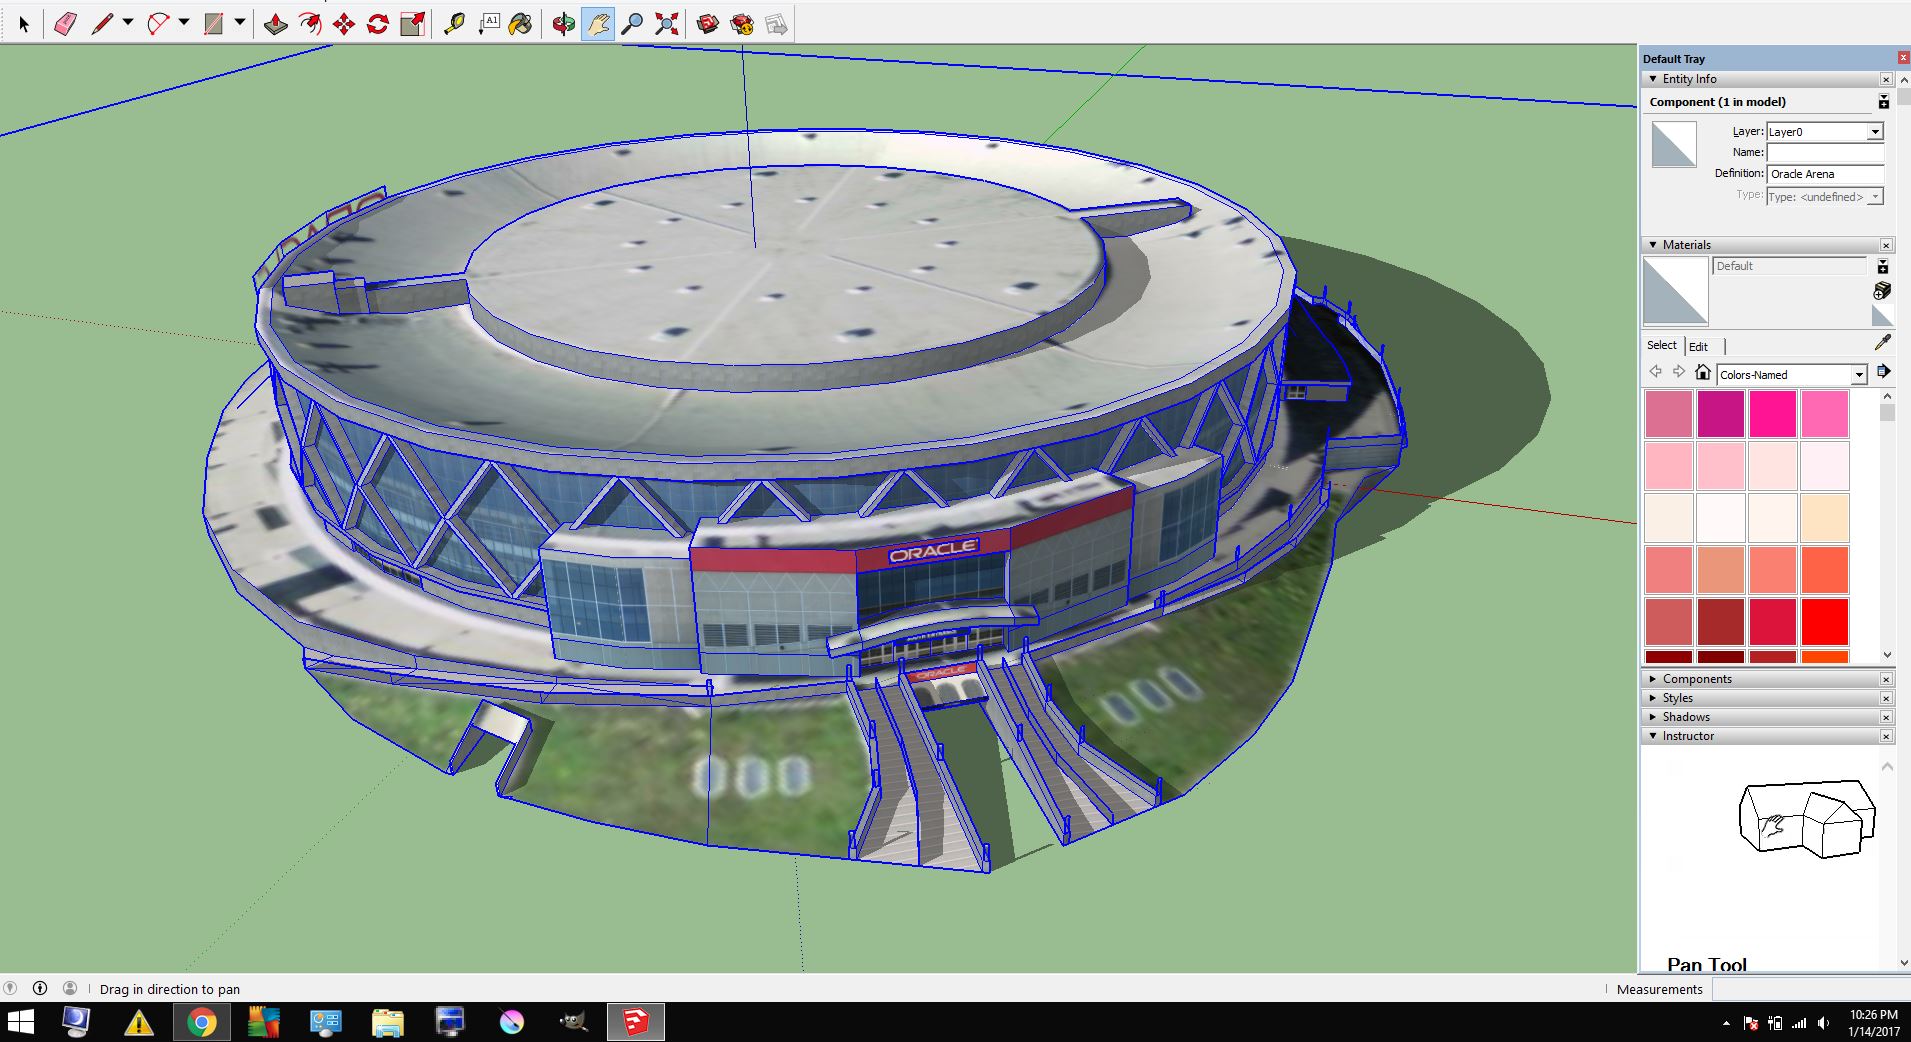Activate the Zoom Extents tool
Image resolution: width=1911 pixels, height=1042 pixels.
tap(666, 24)
